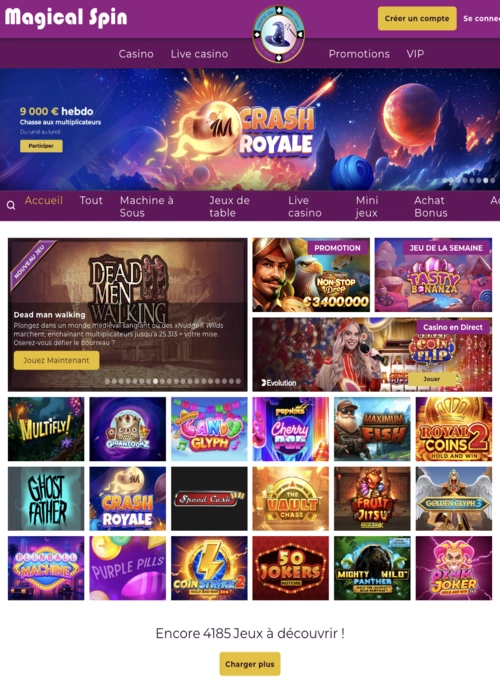Switch to Jeux de table tab
Image resolution: width=500 pixels, height=700 pixels.
click(x=229, y=206)
